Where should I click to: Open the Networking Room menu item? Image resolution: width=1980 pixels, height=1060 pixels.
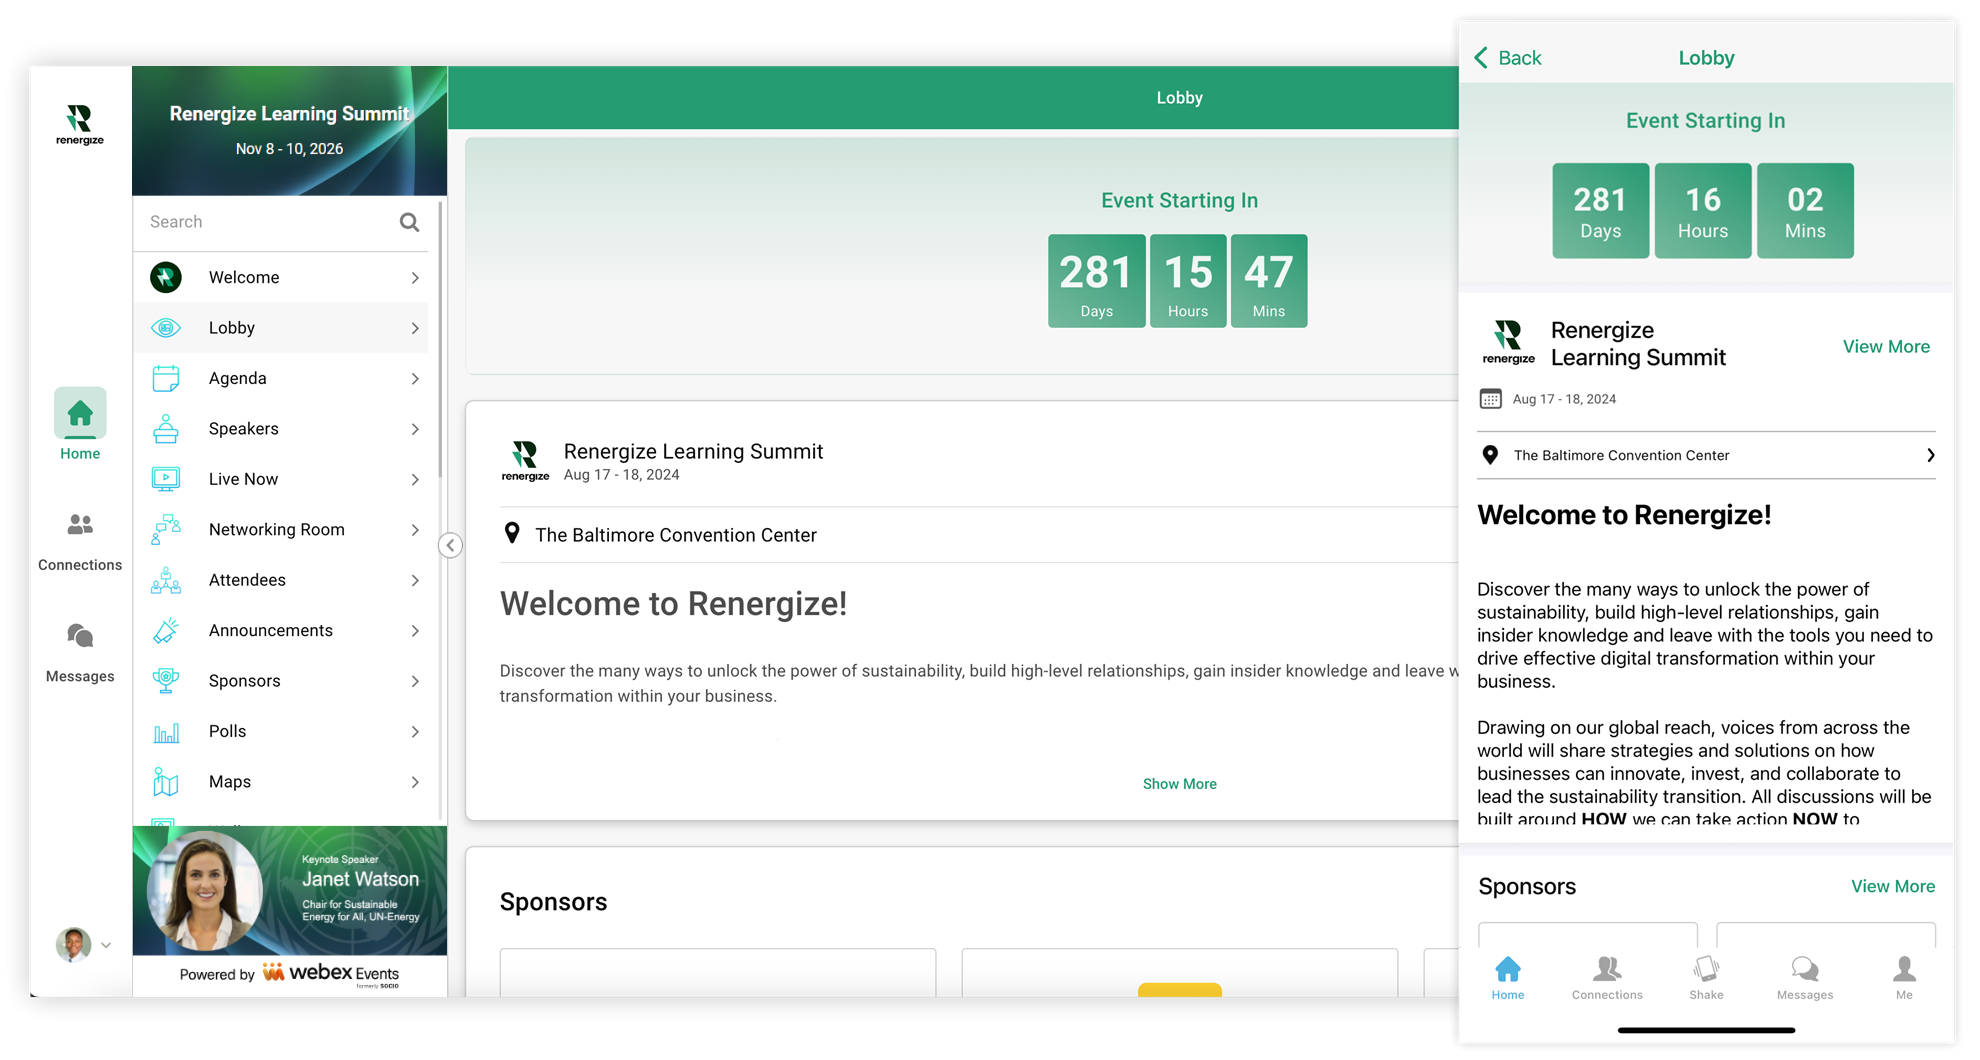281,529
